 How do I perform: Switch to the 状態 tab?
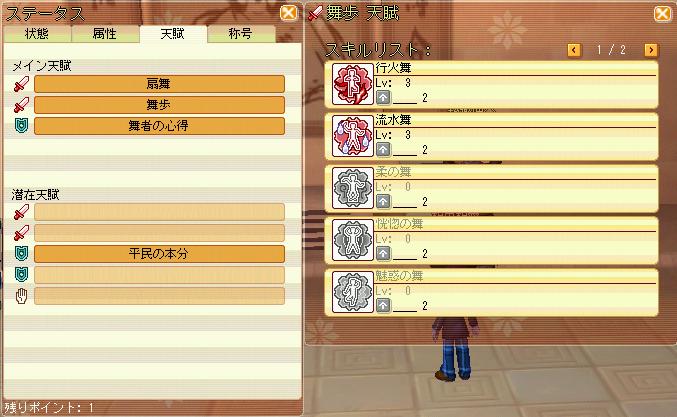(x=37, y=34)
